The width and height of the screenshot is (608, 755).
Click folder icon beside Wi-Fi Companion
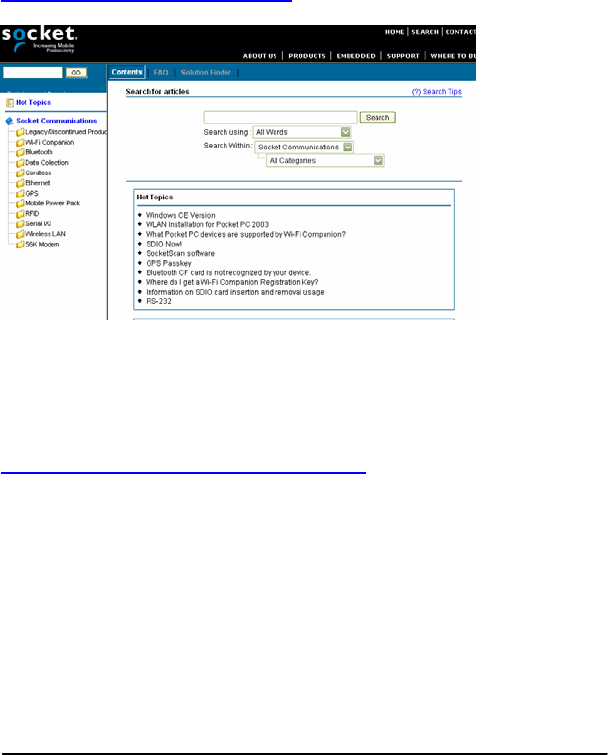click(20, 143)
